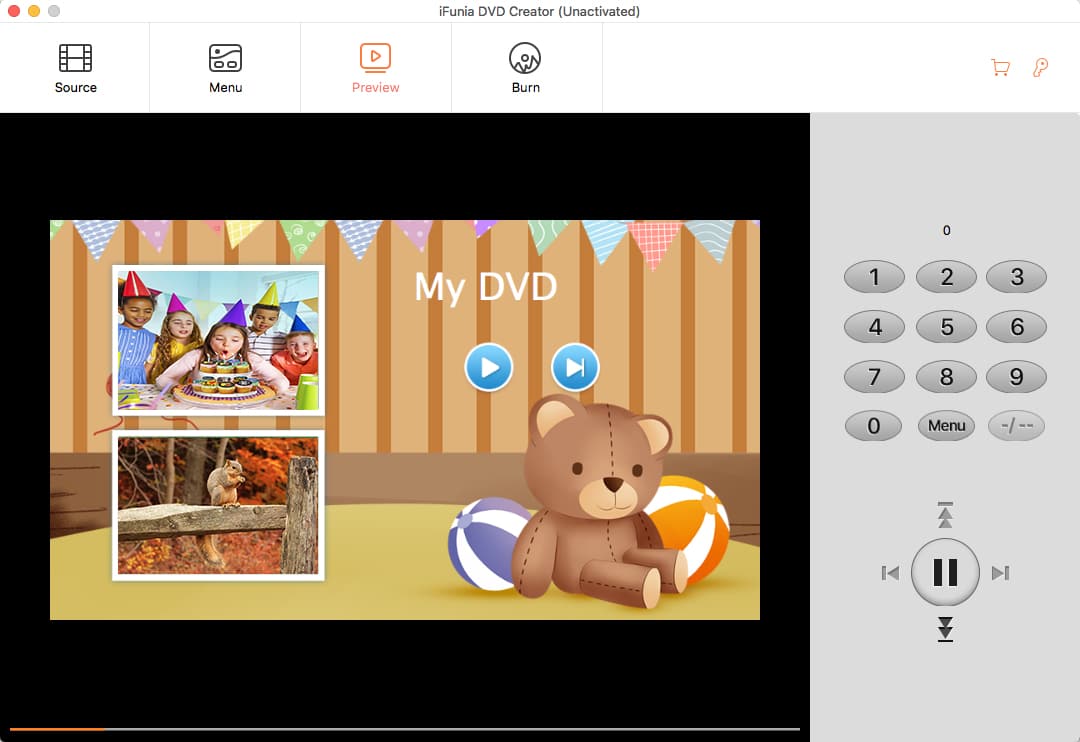Skip to previous chapter on remote

pyautogui.click(x=890, y=573)
